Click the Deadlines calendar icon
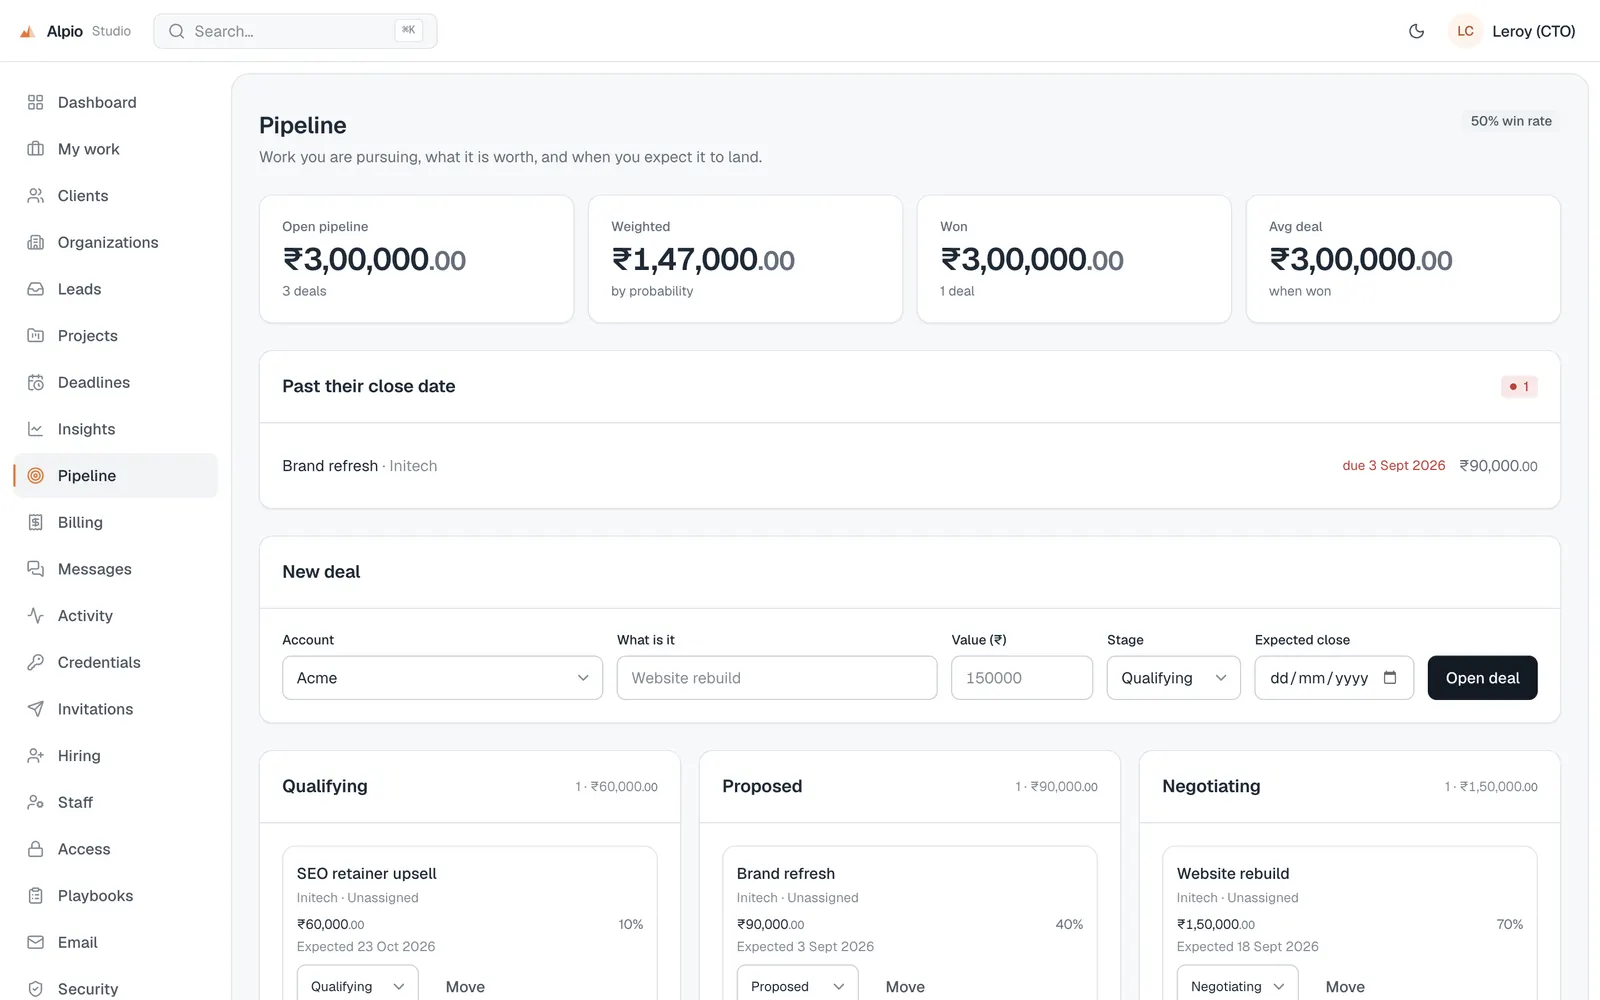This screenshot has width=1600, height=1000. coord(36,382)
